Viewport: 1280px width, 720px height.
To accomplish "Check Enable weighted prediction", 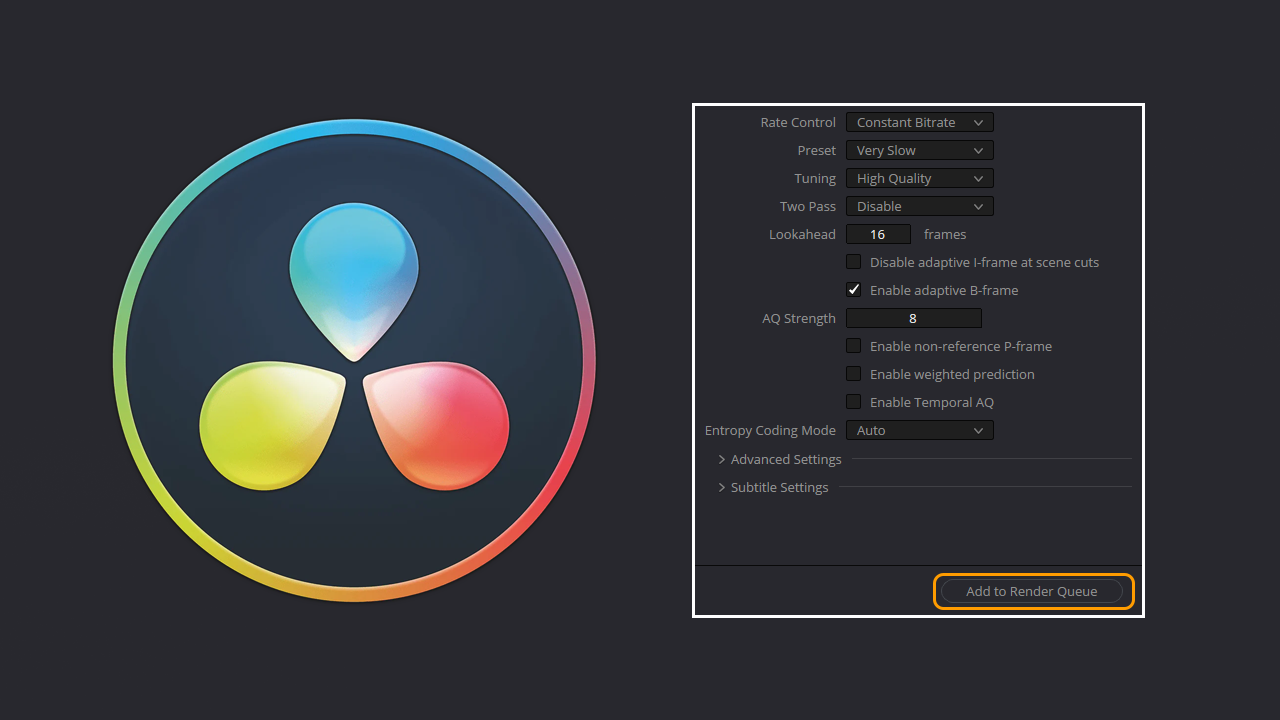I will click(853, 374).
